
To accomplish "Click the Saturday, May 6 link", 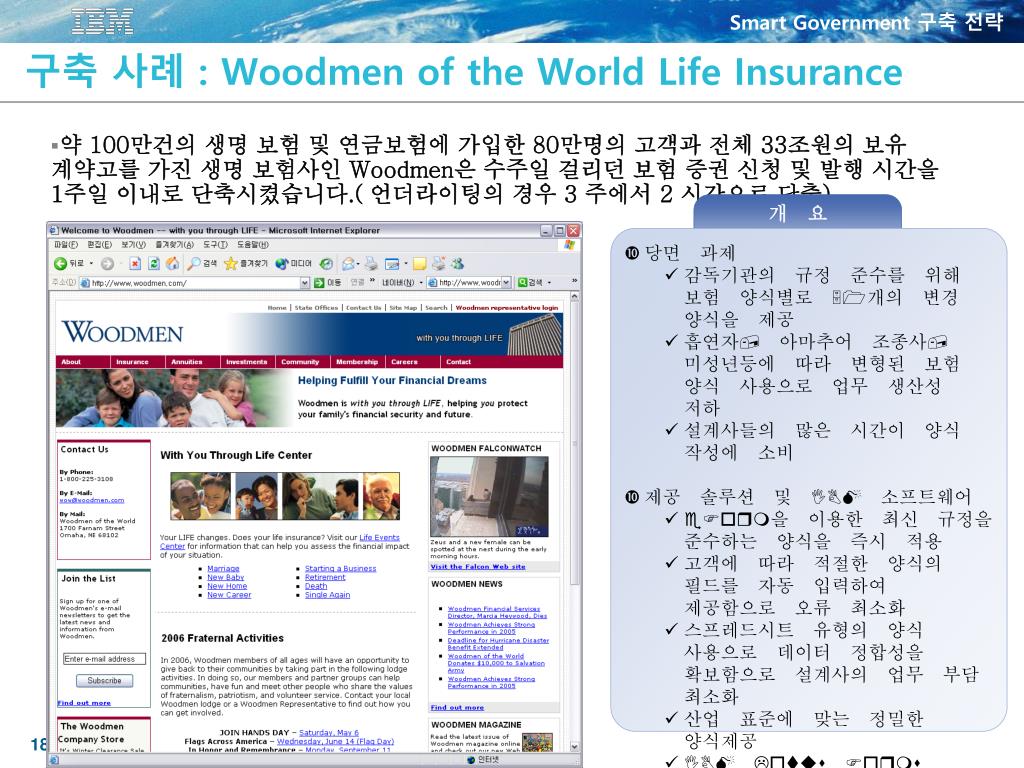I will tap(328, 733).
